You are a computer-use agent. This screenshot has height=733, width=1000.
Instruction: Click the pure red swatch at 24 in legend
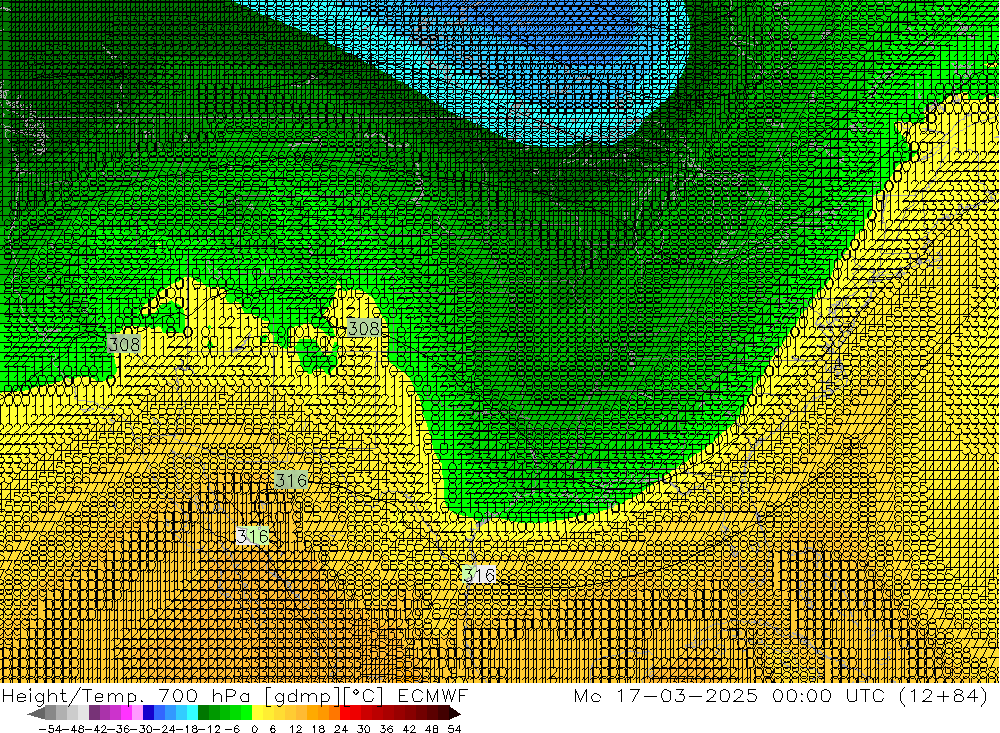tap(345, 713)
